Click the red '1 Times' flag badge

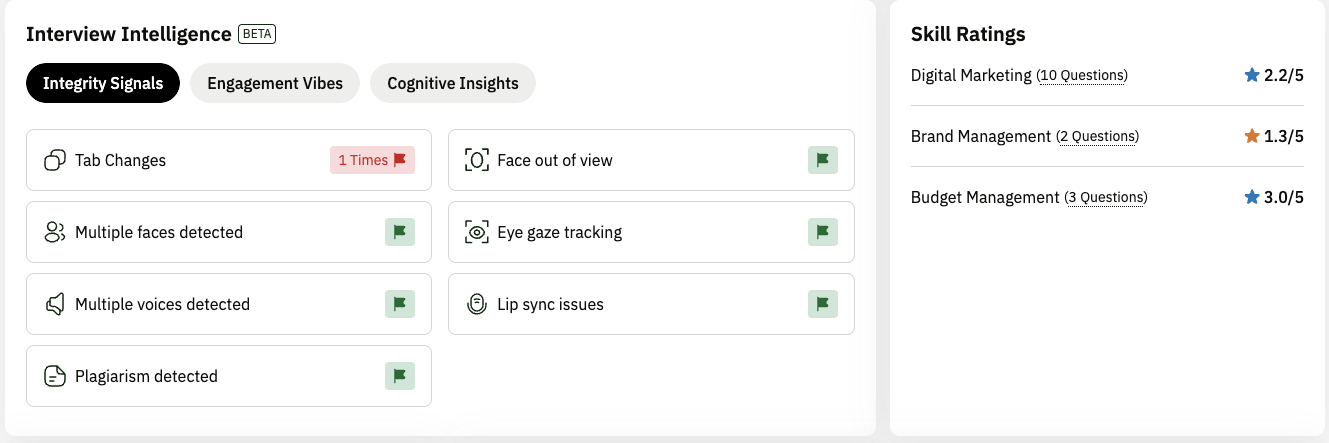372,160
